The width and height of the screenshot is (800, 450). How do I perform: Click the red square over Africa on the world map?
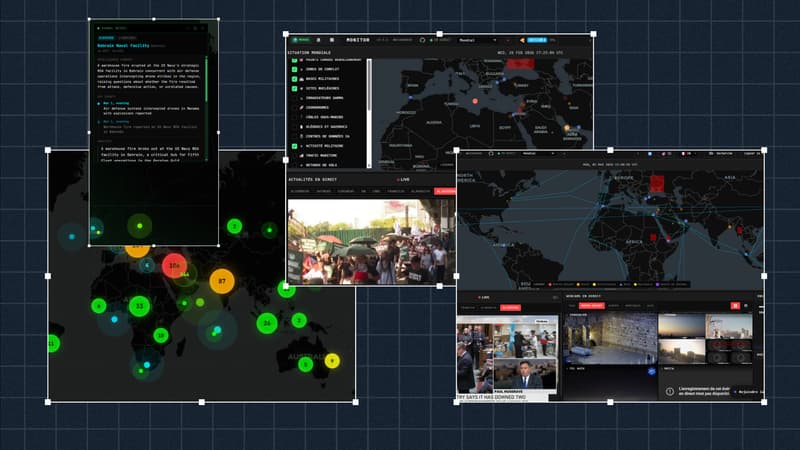[653, 237]
